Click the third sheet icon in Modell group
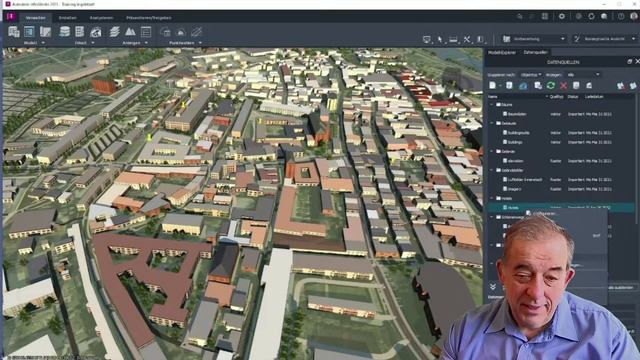 [45, 32]
